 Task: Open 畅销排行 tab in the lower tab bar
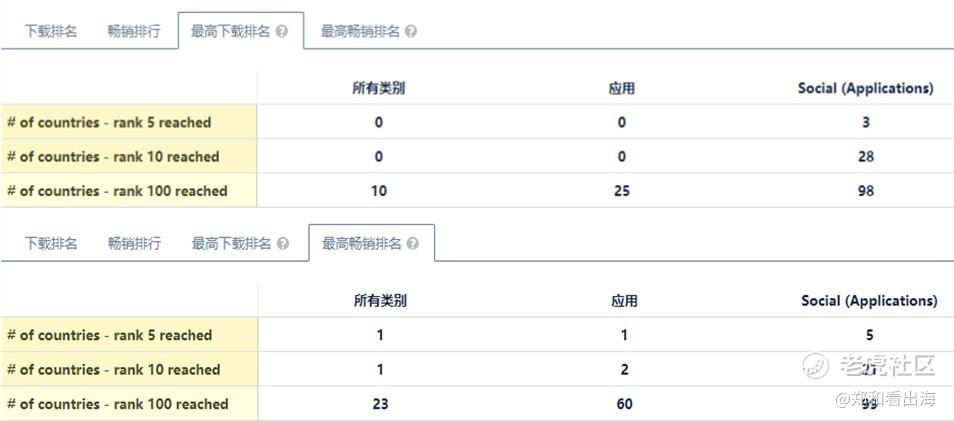(x=134, y=243)
